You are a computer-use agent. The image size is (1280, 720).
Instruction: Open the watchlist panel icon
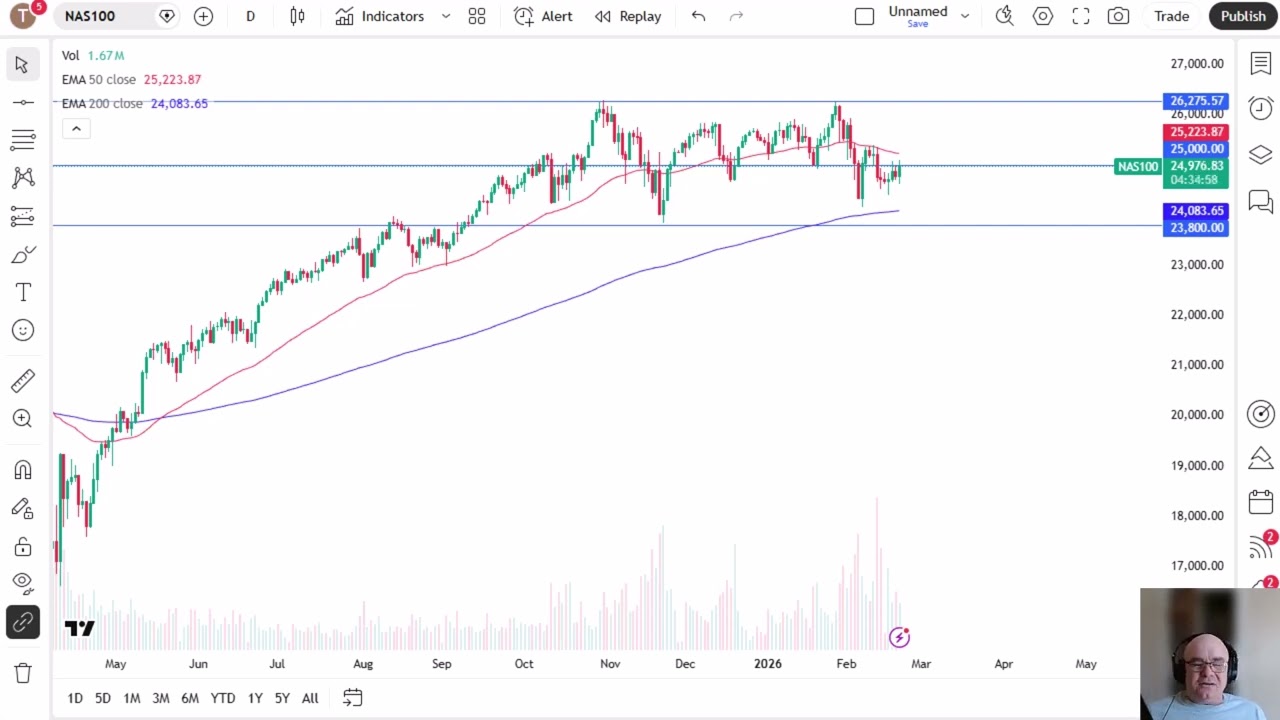[x=1260, y=64]
